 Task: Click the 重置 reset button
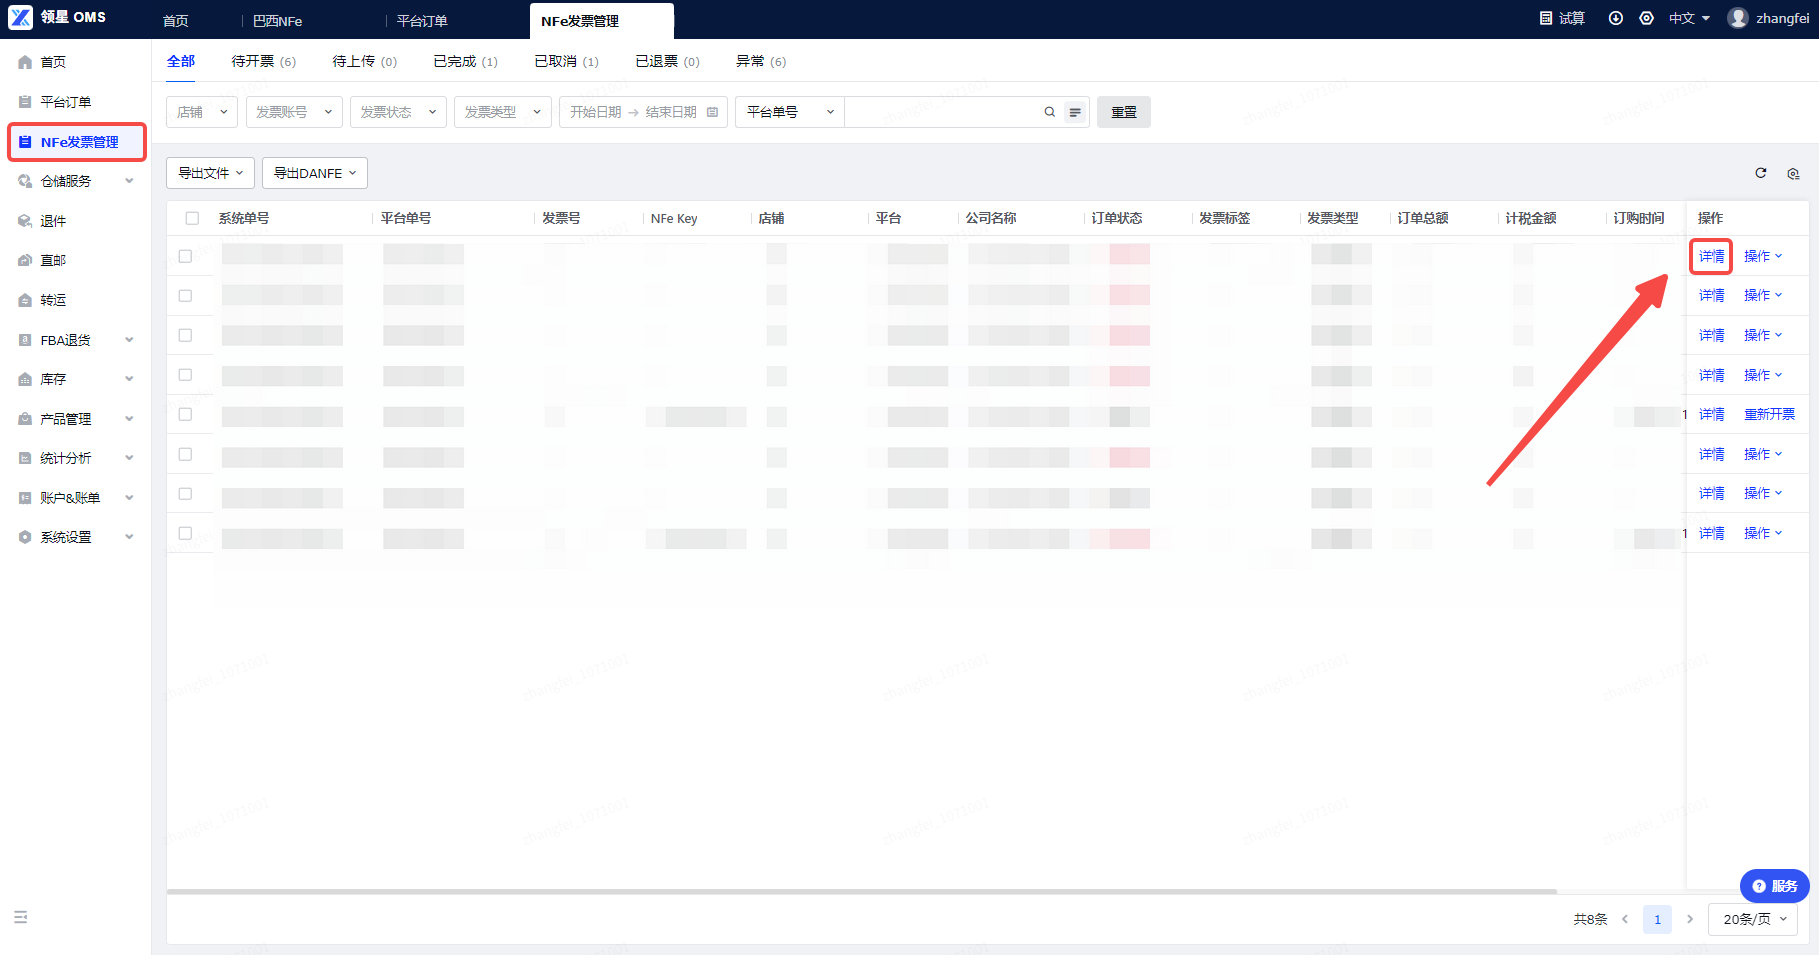pos(1124,112)
